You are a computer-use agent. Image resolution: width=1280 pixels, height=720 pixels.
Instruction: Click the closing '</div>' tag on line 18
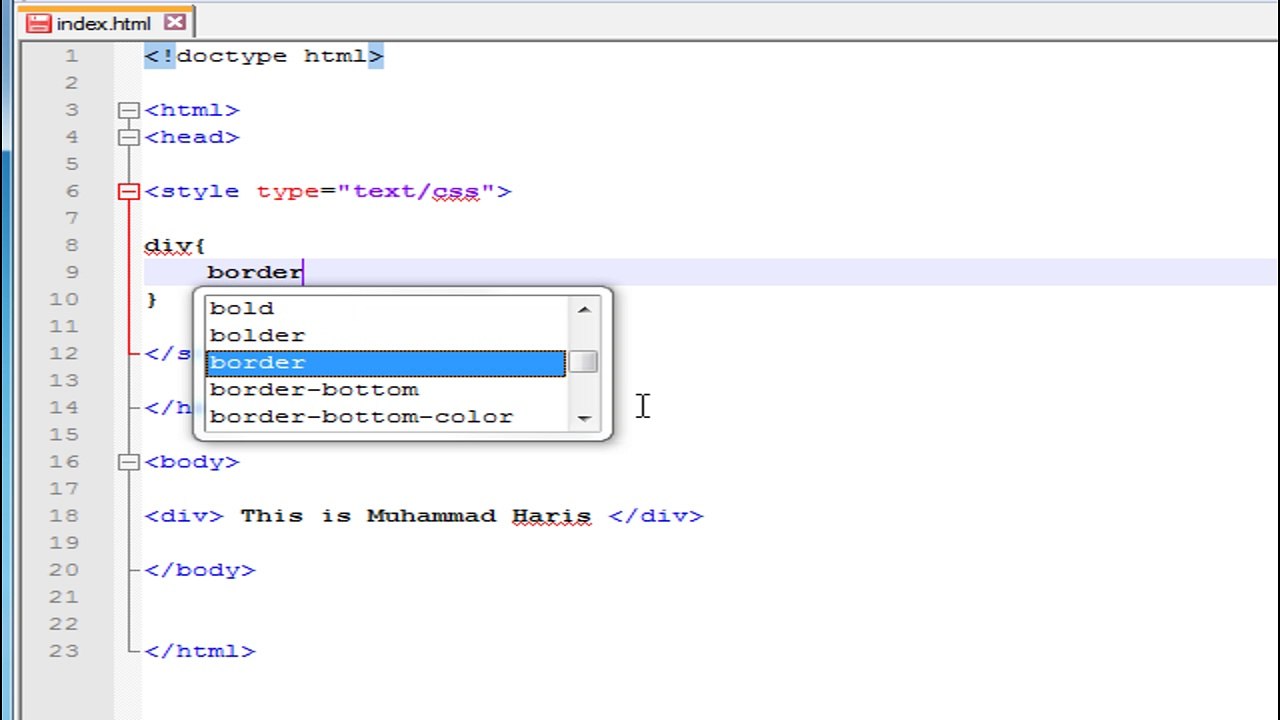tap(656, 516)
